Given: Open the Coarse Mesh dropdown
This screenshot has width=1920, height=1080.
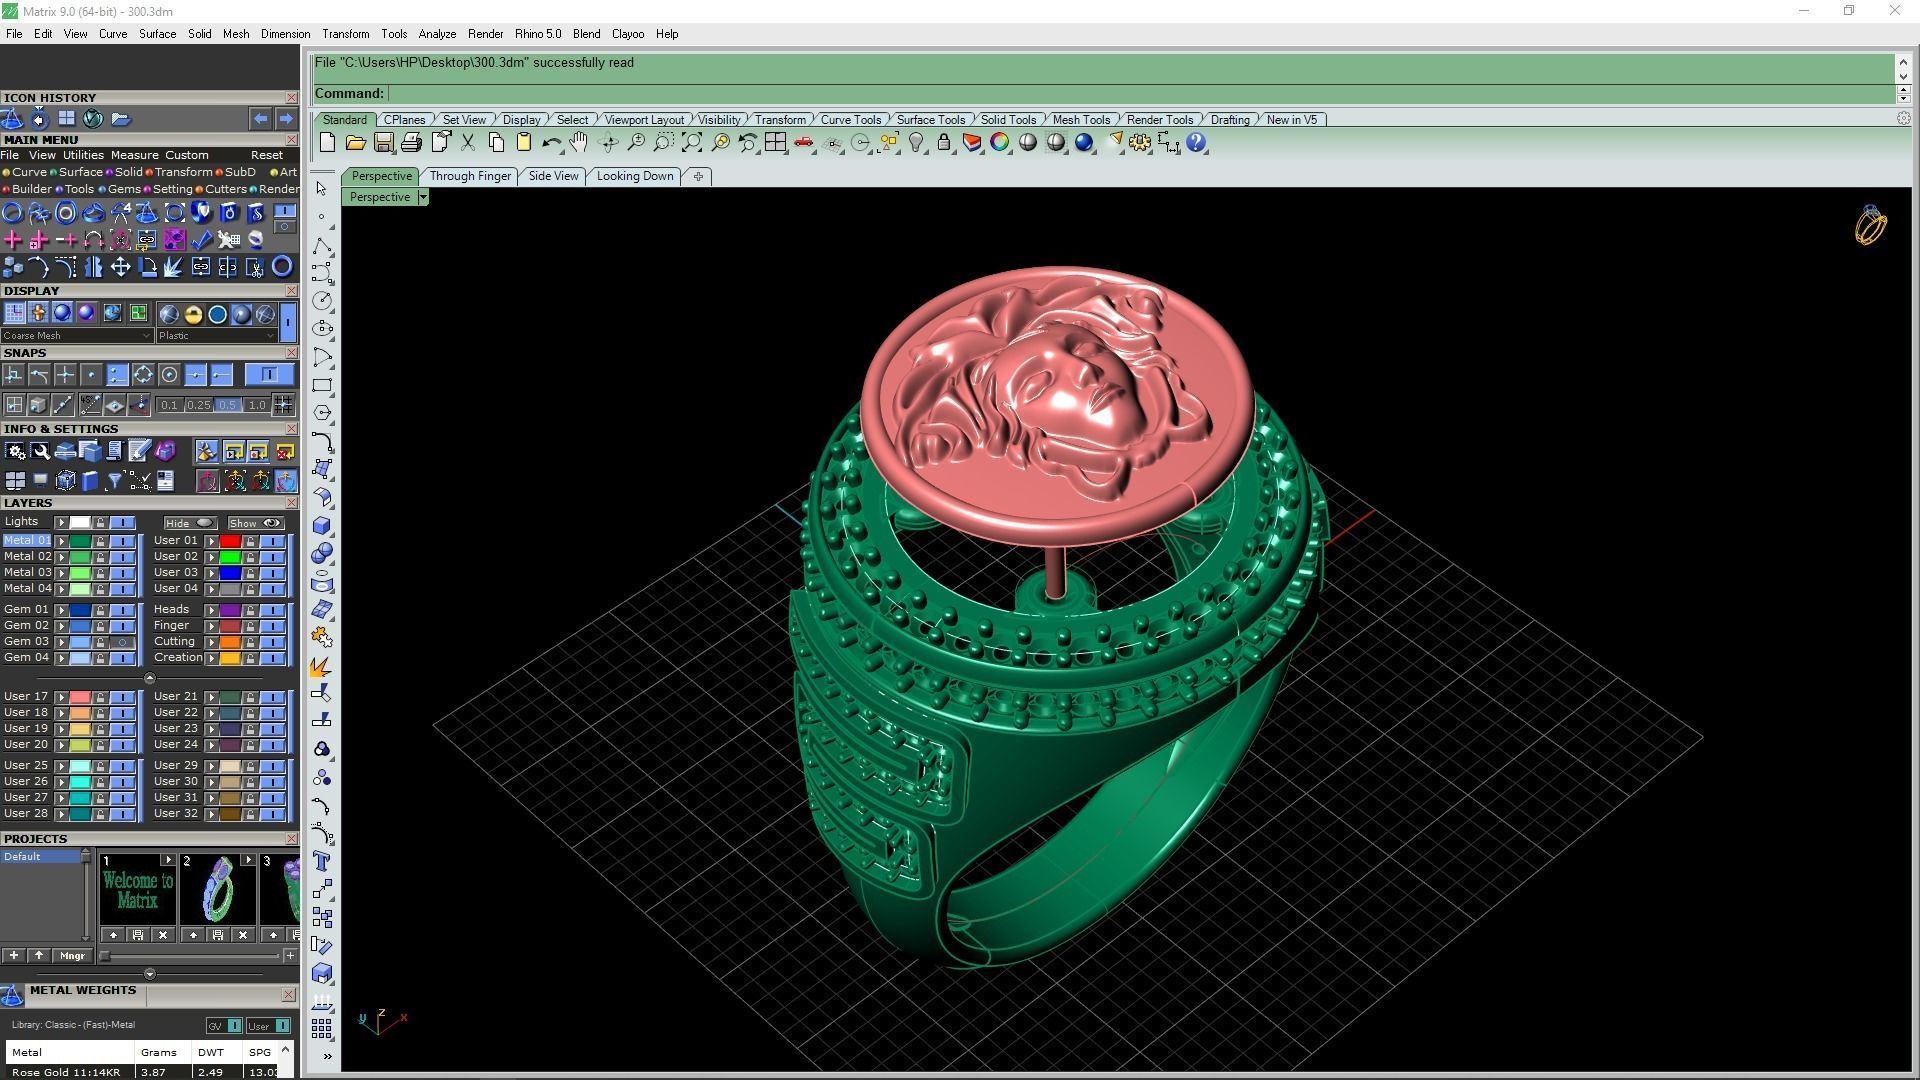Looking at the screenshot, I should point(77,336).
